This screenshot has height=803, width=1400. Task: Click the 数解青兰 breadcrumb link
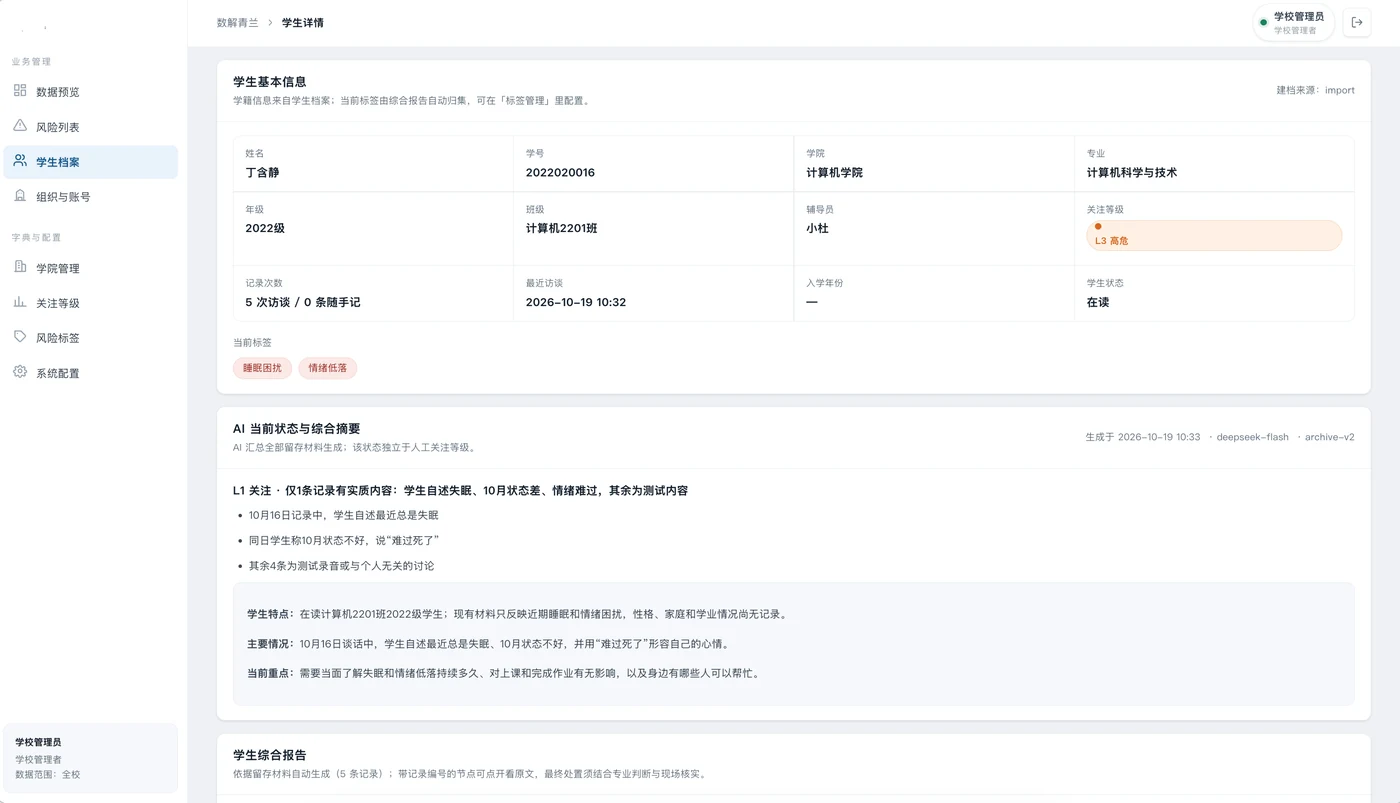pos(237,22)
